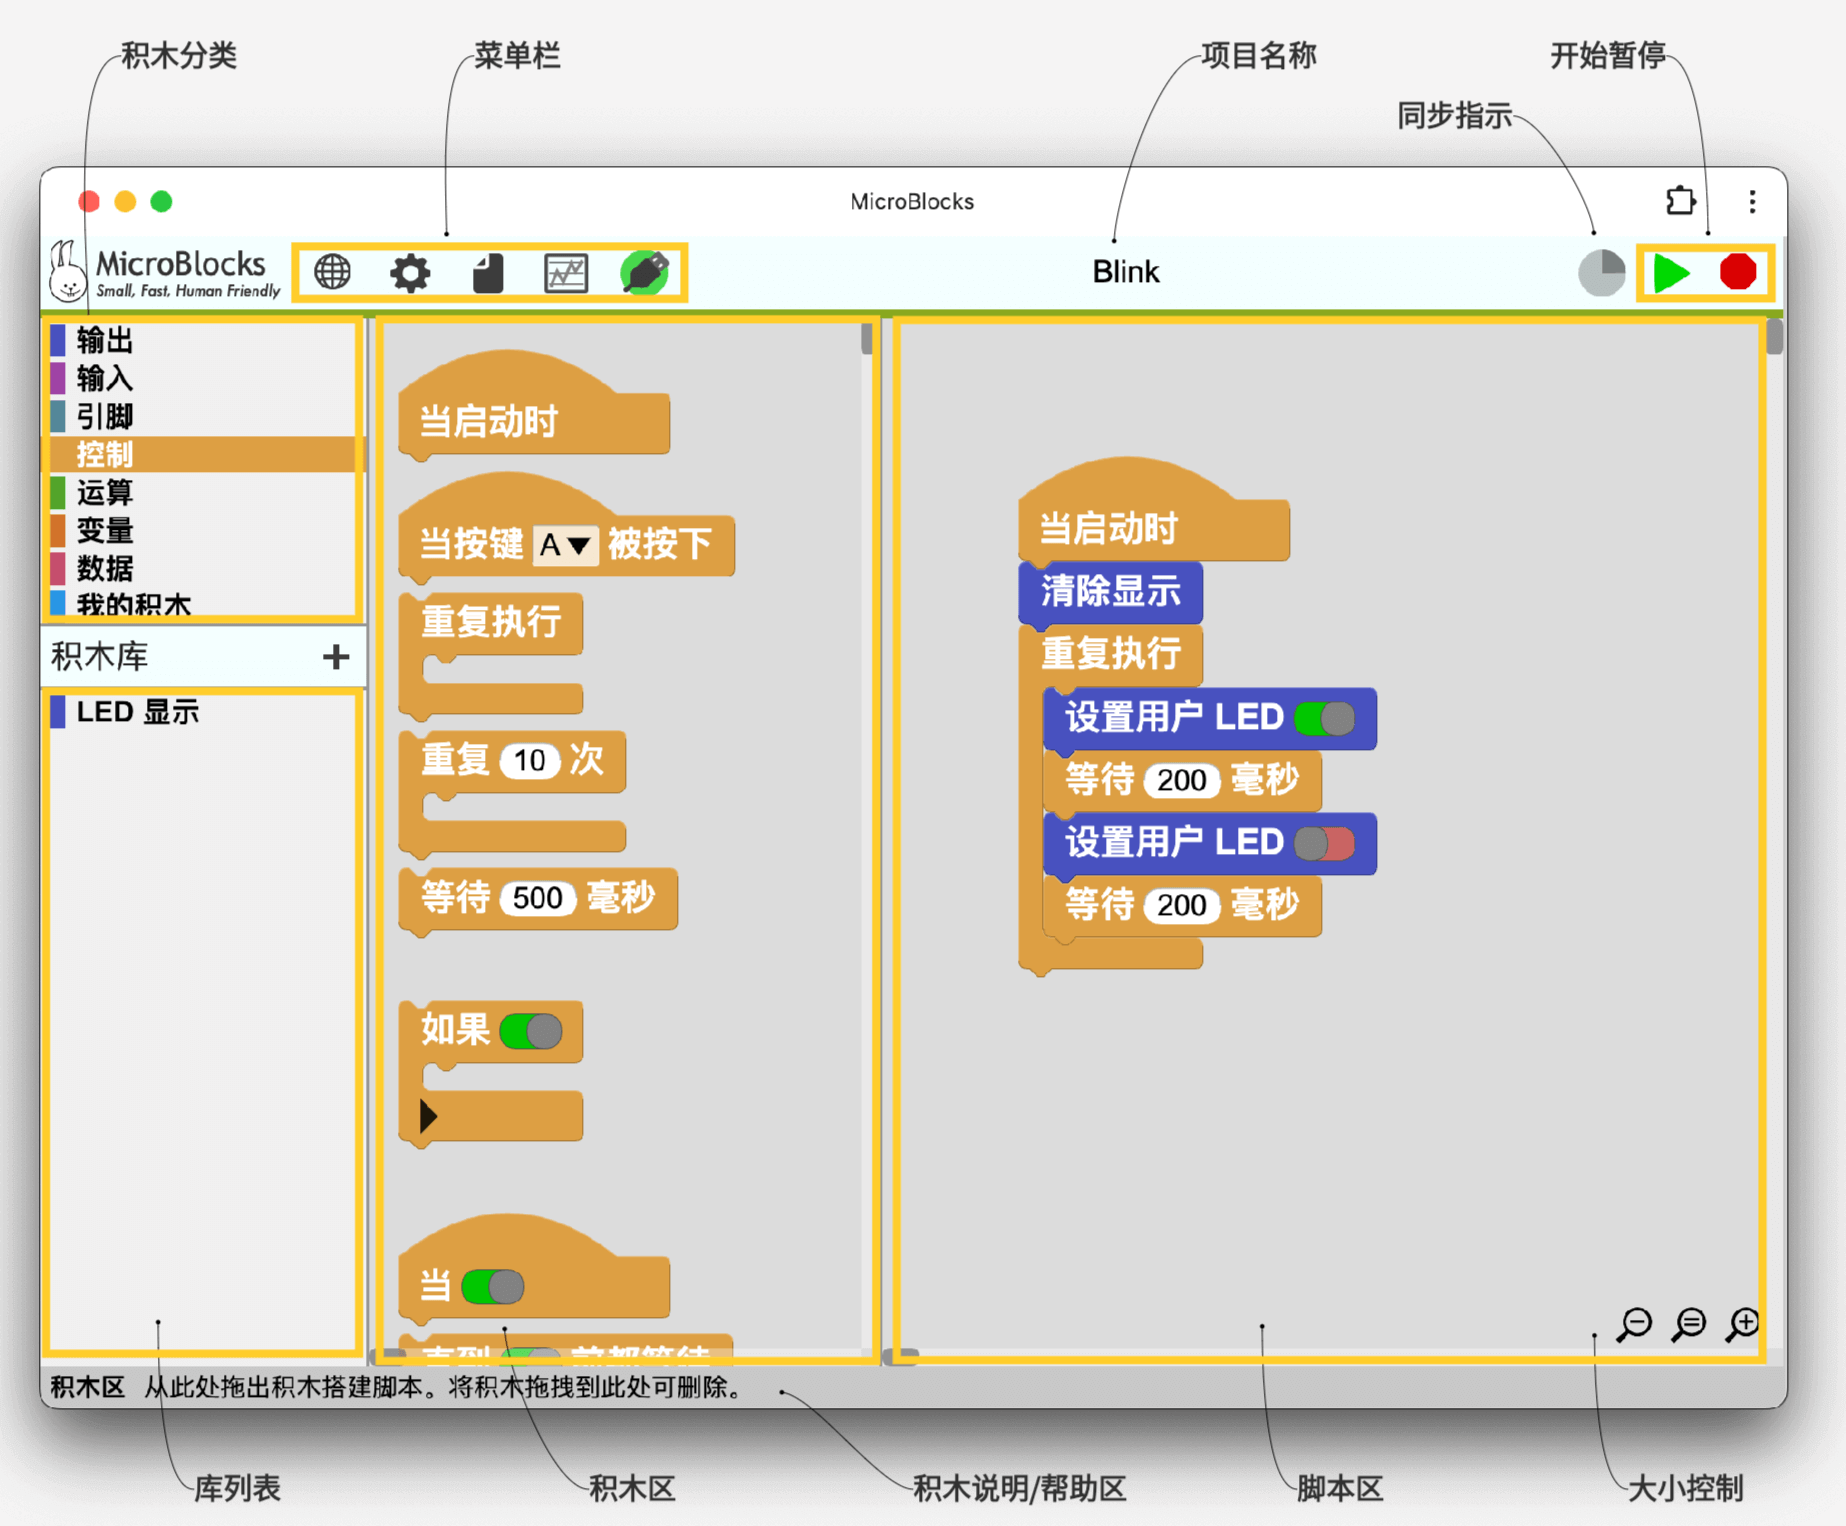Open the LED 显示 library
This screenshot has height=1526, width=1846.
pos(203,712)
